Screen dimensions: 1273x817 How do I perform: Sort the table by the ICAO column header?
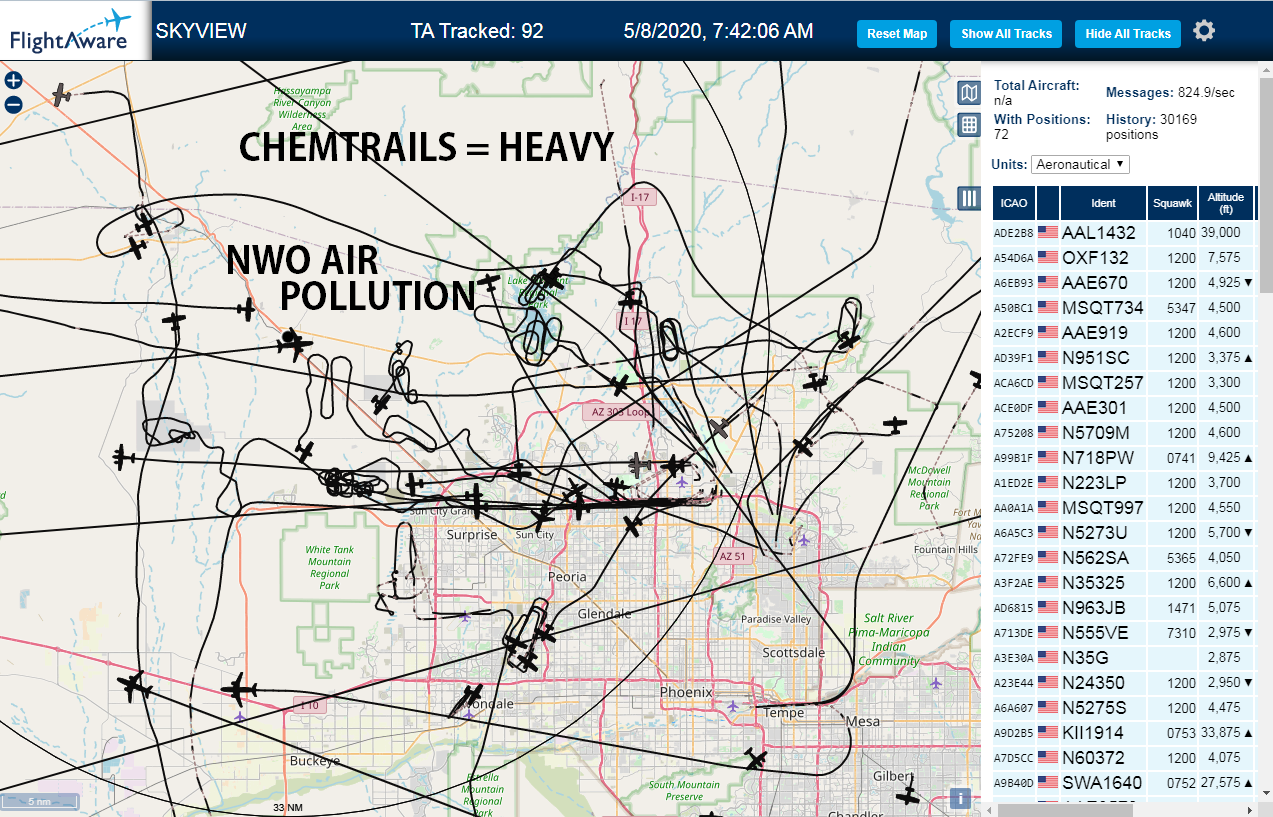tap(1014, 203)
